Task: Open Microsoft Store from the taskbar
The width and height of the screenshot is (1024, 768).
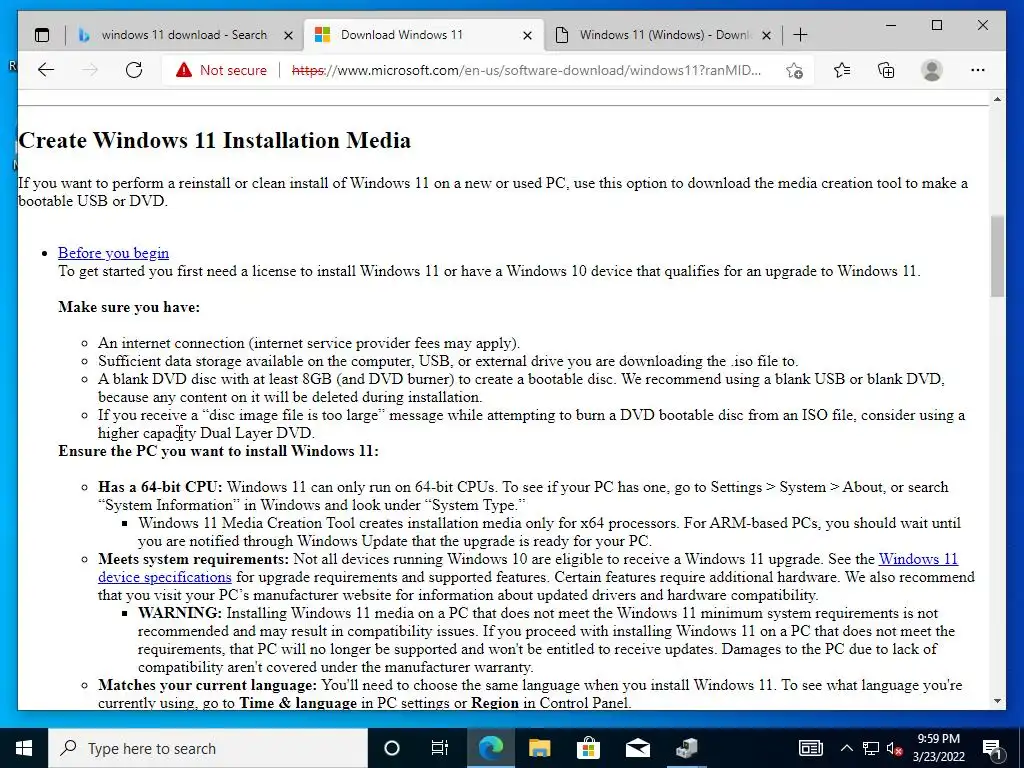Action: pos(588,748)
